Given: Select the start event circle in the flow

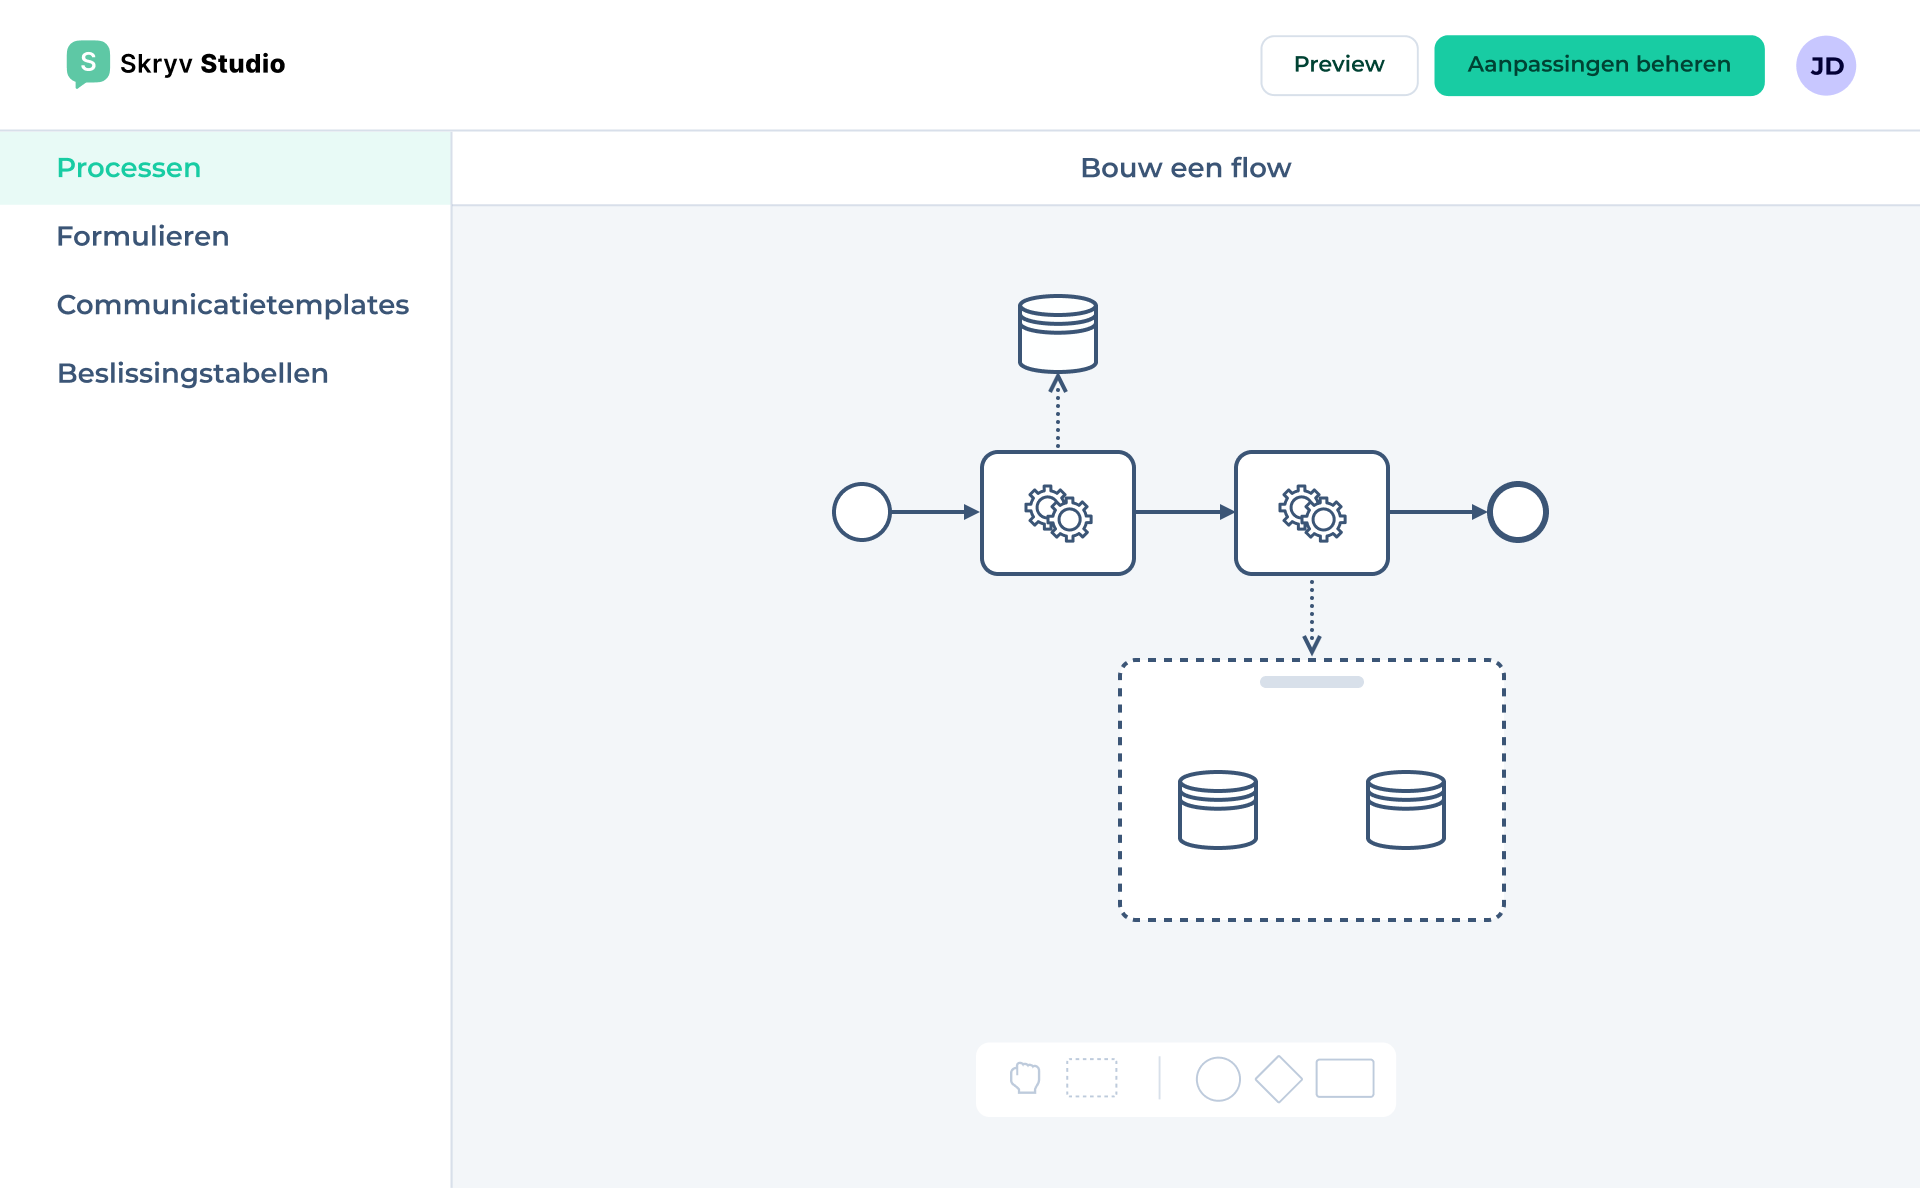Looking at the screenshot, I should pos(861,511).
